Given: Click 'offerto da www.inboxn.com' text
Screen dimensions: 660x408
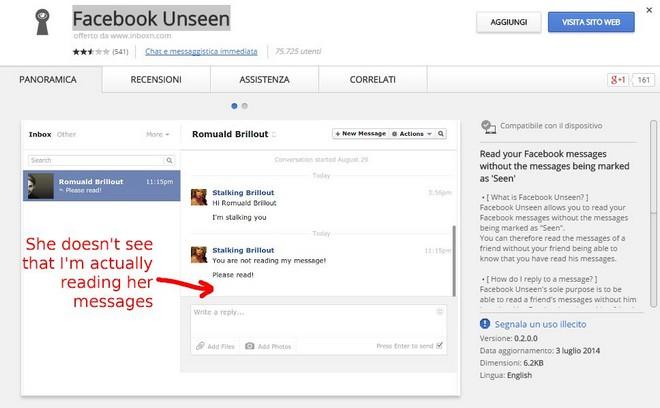Looking at the screenshot, I should [x=122, y=36].
